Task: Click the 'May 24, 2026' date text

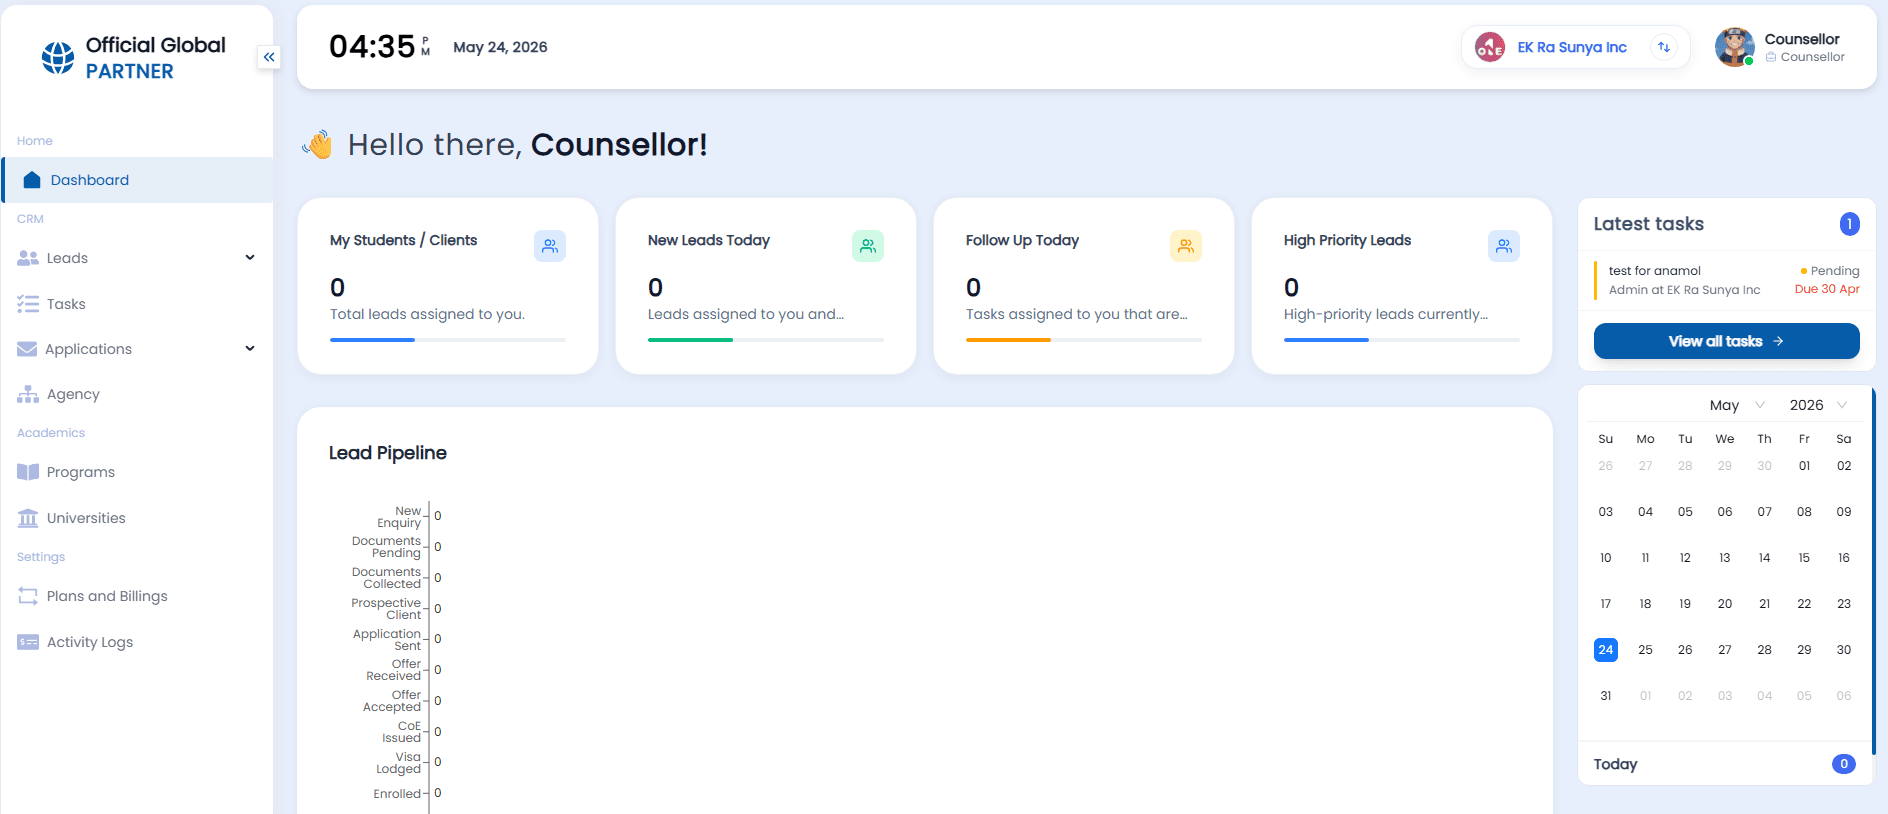Action: pyautogui.click(x=500, y=47)
